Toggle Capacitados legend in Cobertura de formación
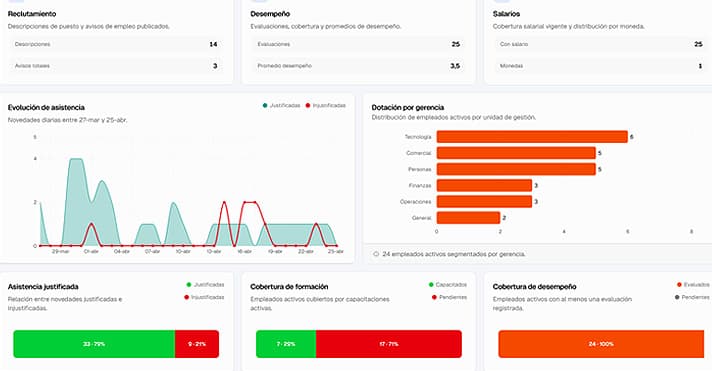This screenshot has width=712, height=371. click(x=448, y=285)
